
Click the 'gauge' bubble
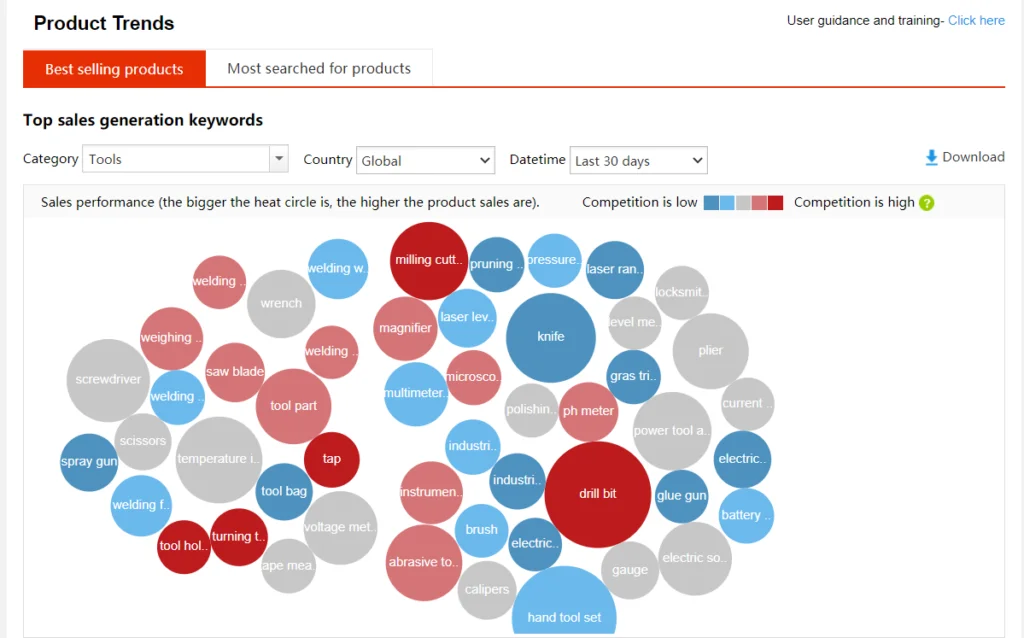tap(630, 570)
